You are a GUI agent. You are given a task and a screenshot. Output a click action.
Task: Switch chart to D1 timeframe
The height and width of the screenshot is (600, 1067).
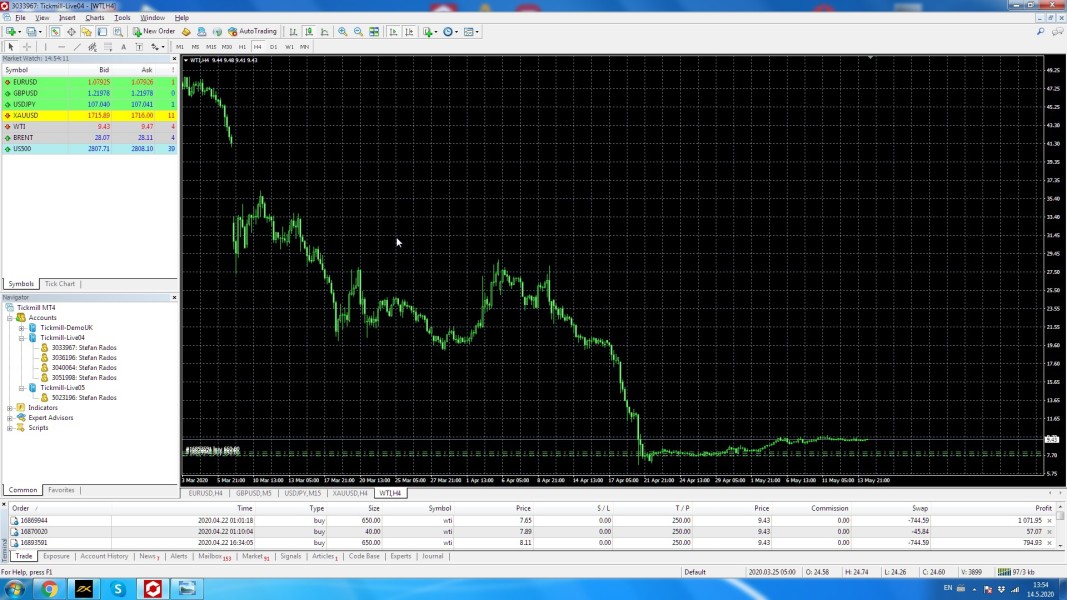pos(273,47)
